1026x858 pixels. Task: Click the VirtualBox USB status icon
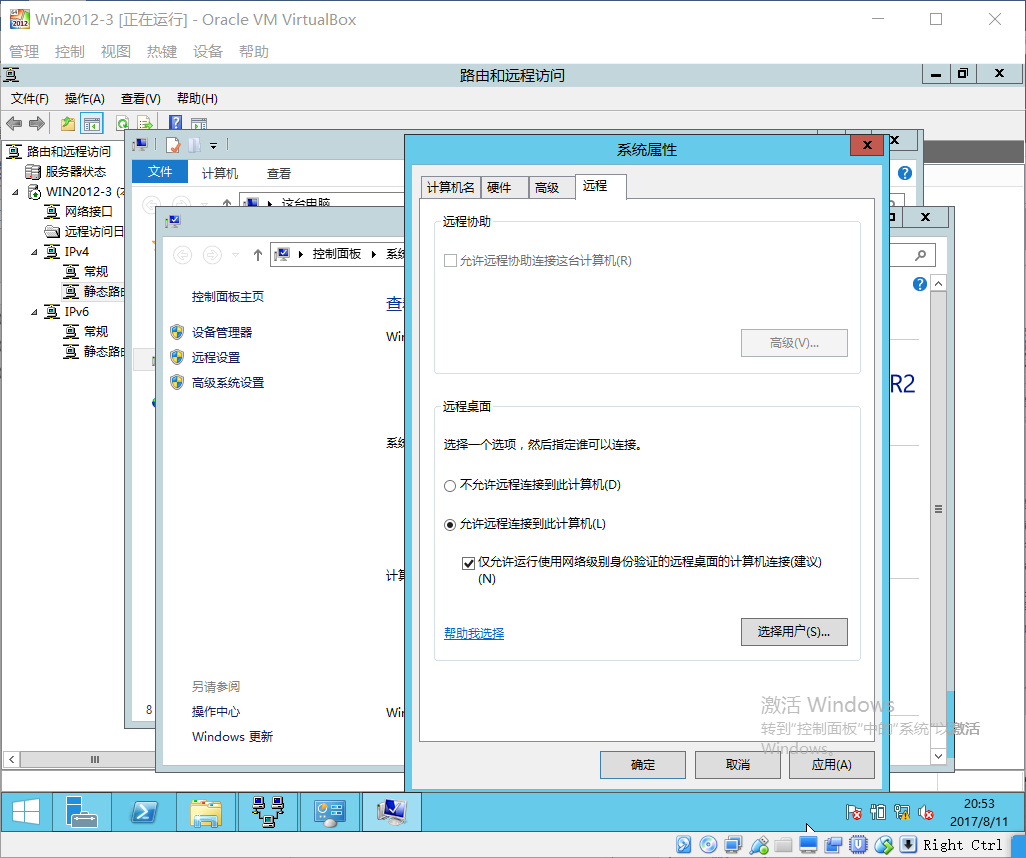[758, 844]
